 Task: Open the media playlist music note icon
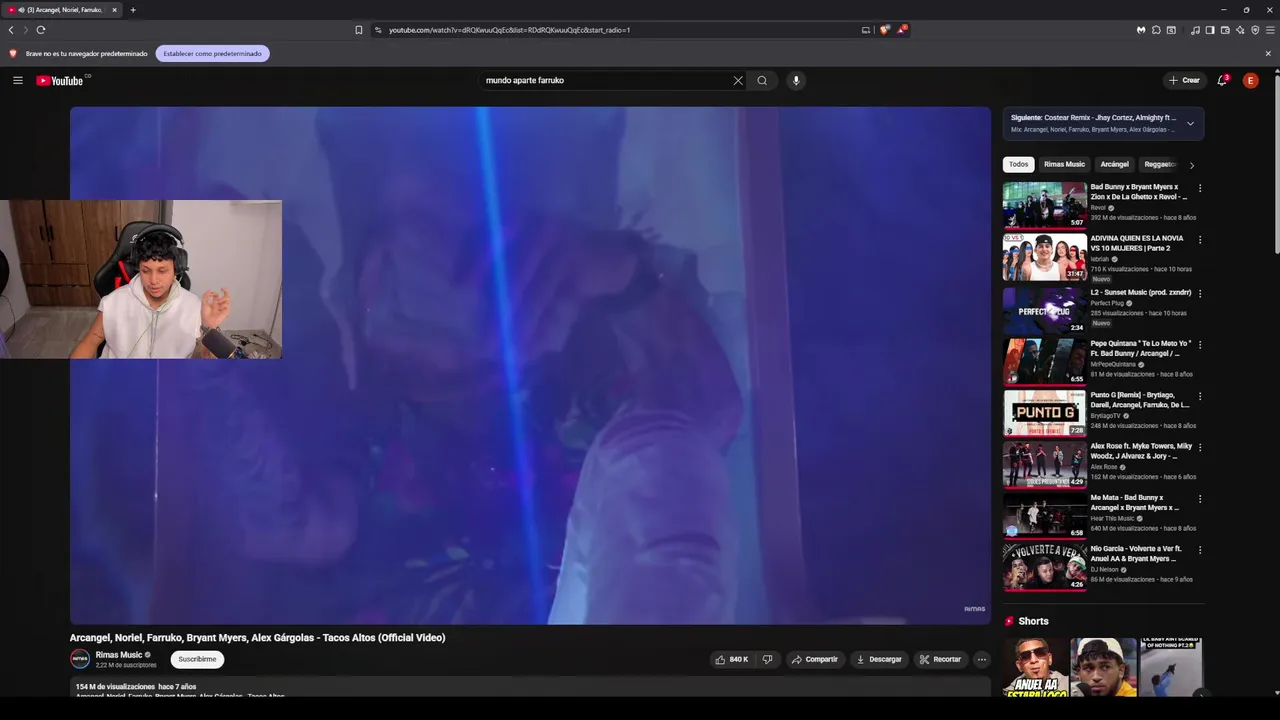click(1195, 30)
